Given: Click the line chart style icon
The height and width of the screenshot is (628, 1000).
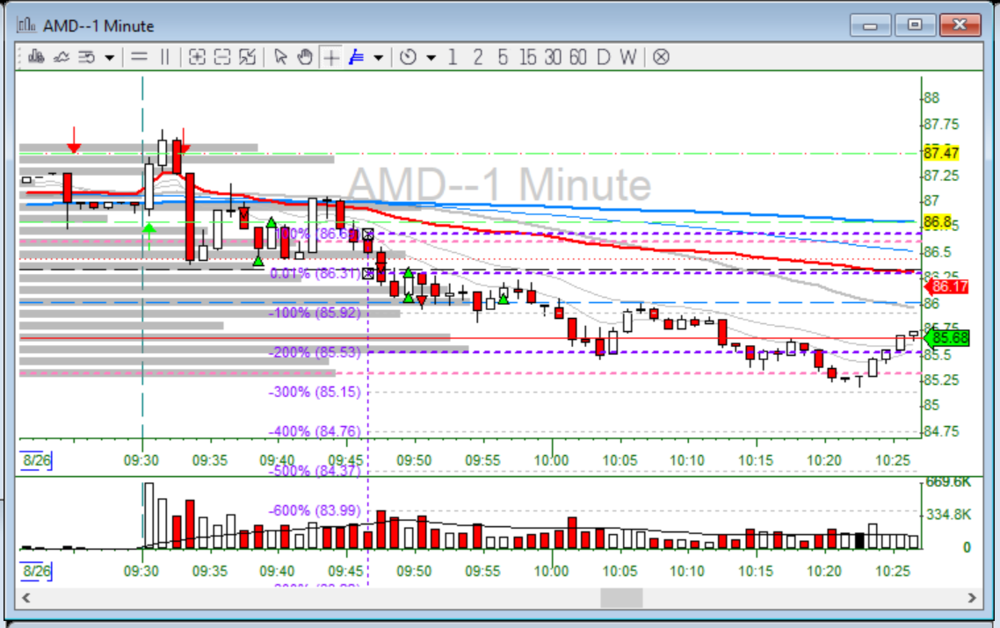Looking at the screenshot, I should (60, 57).
